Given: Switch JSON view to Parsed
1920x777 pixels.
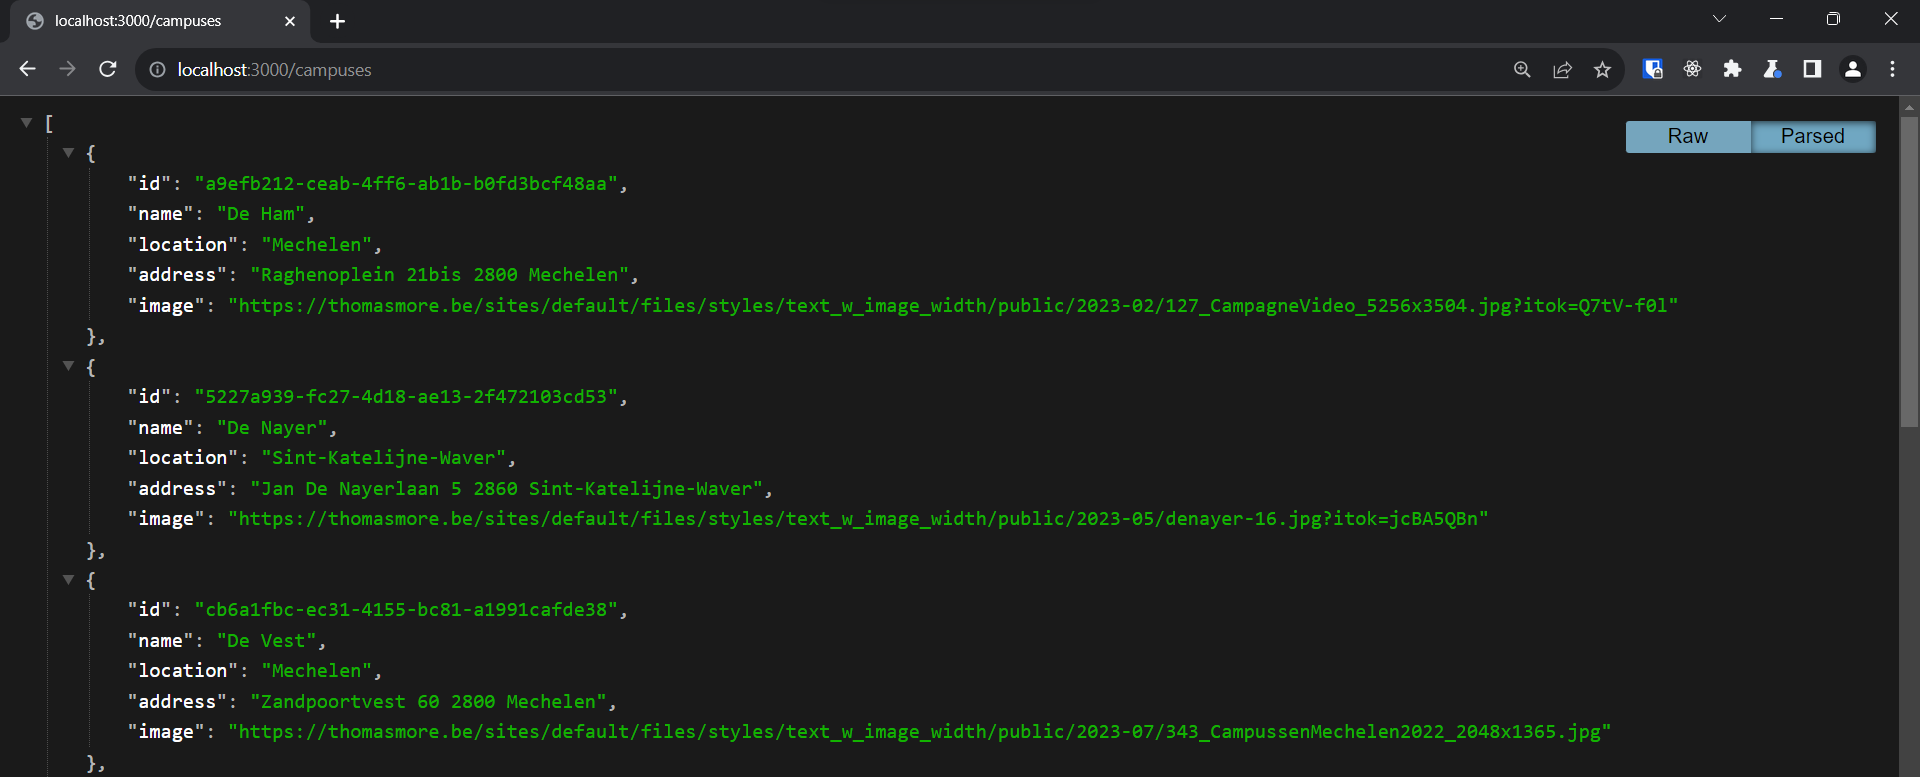Looking at the screenshot, I should coord(1812,137).
